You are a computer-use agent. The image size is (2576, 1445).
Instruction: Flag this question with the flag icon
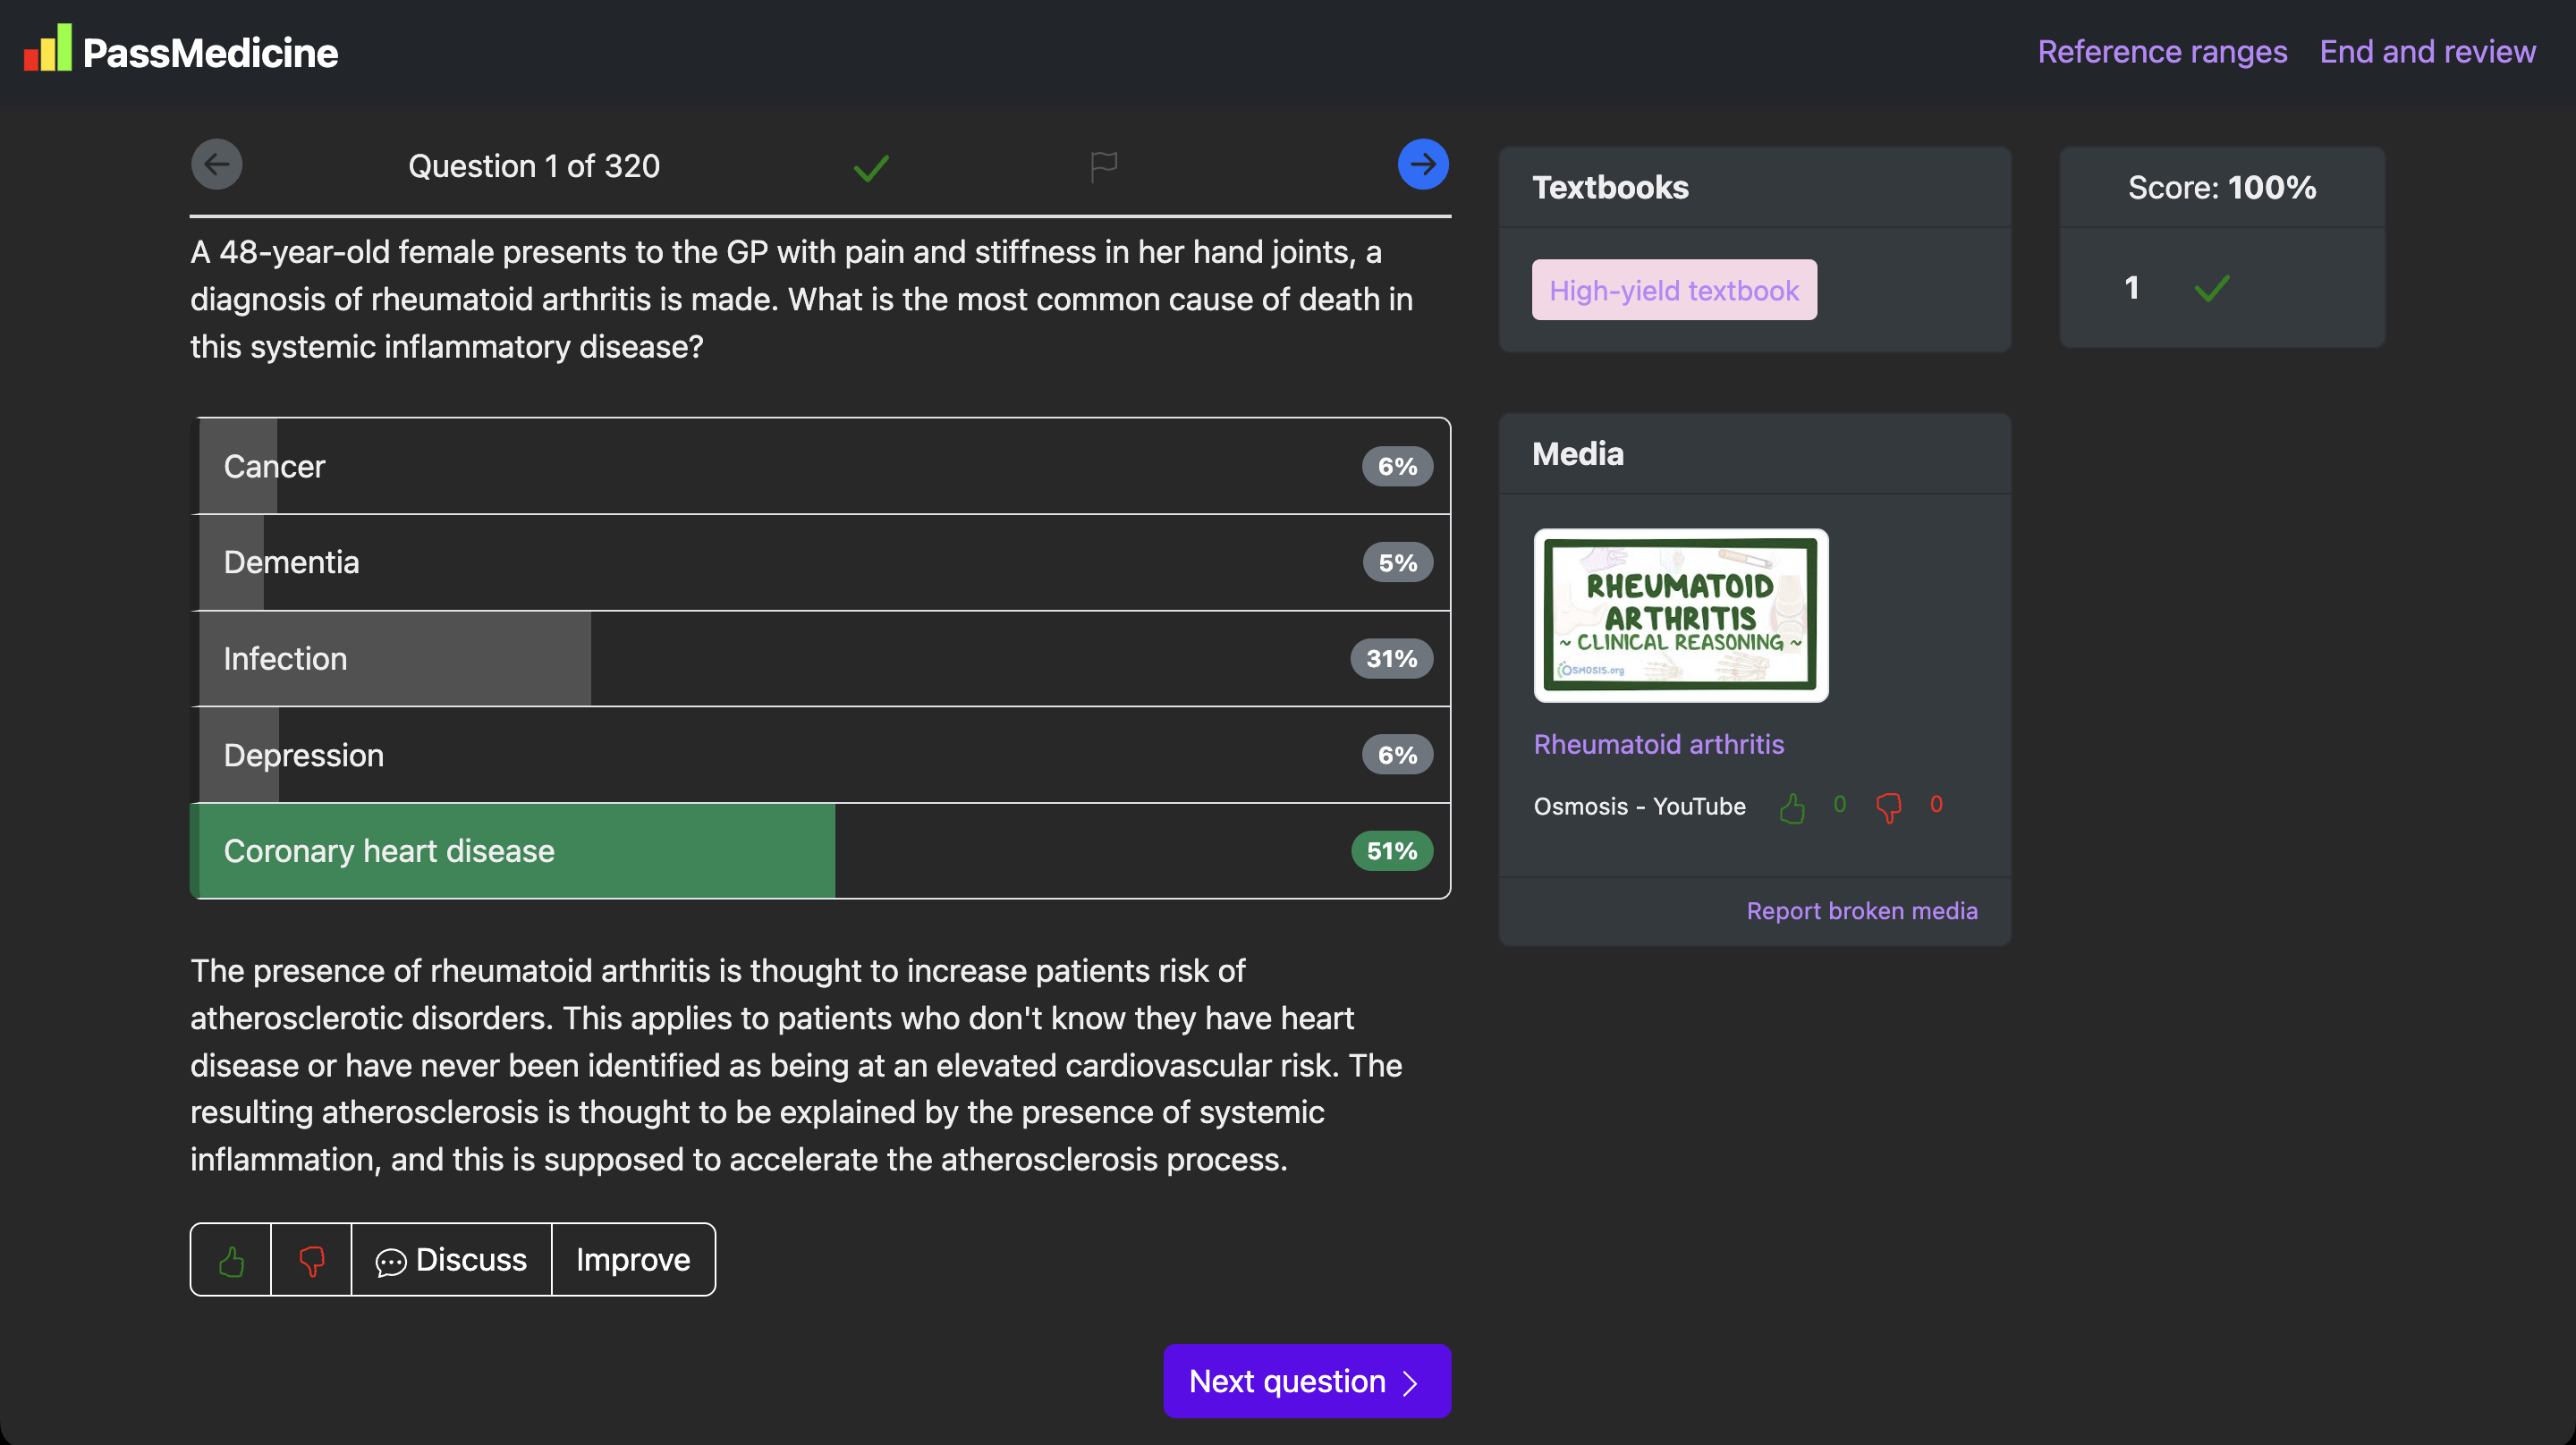click(x=1103, y=166)
